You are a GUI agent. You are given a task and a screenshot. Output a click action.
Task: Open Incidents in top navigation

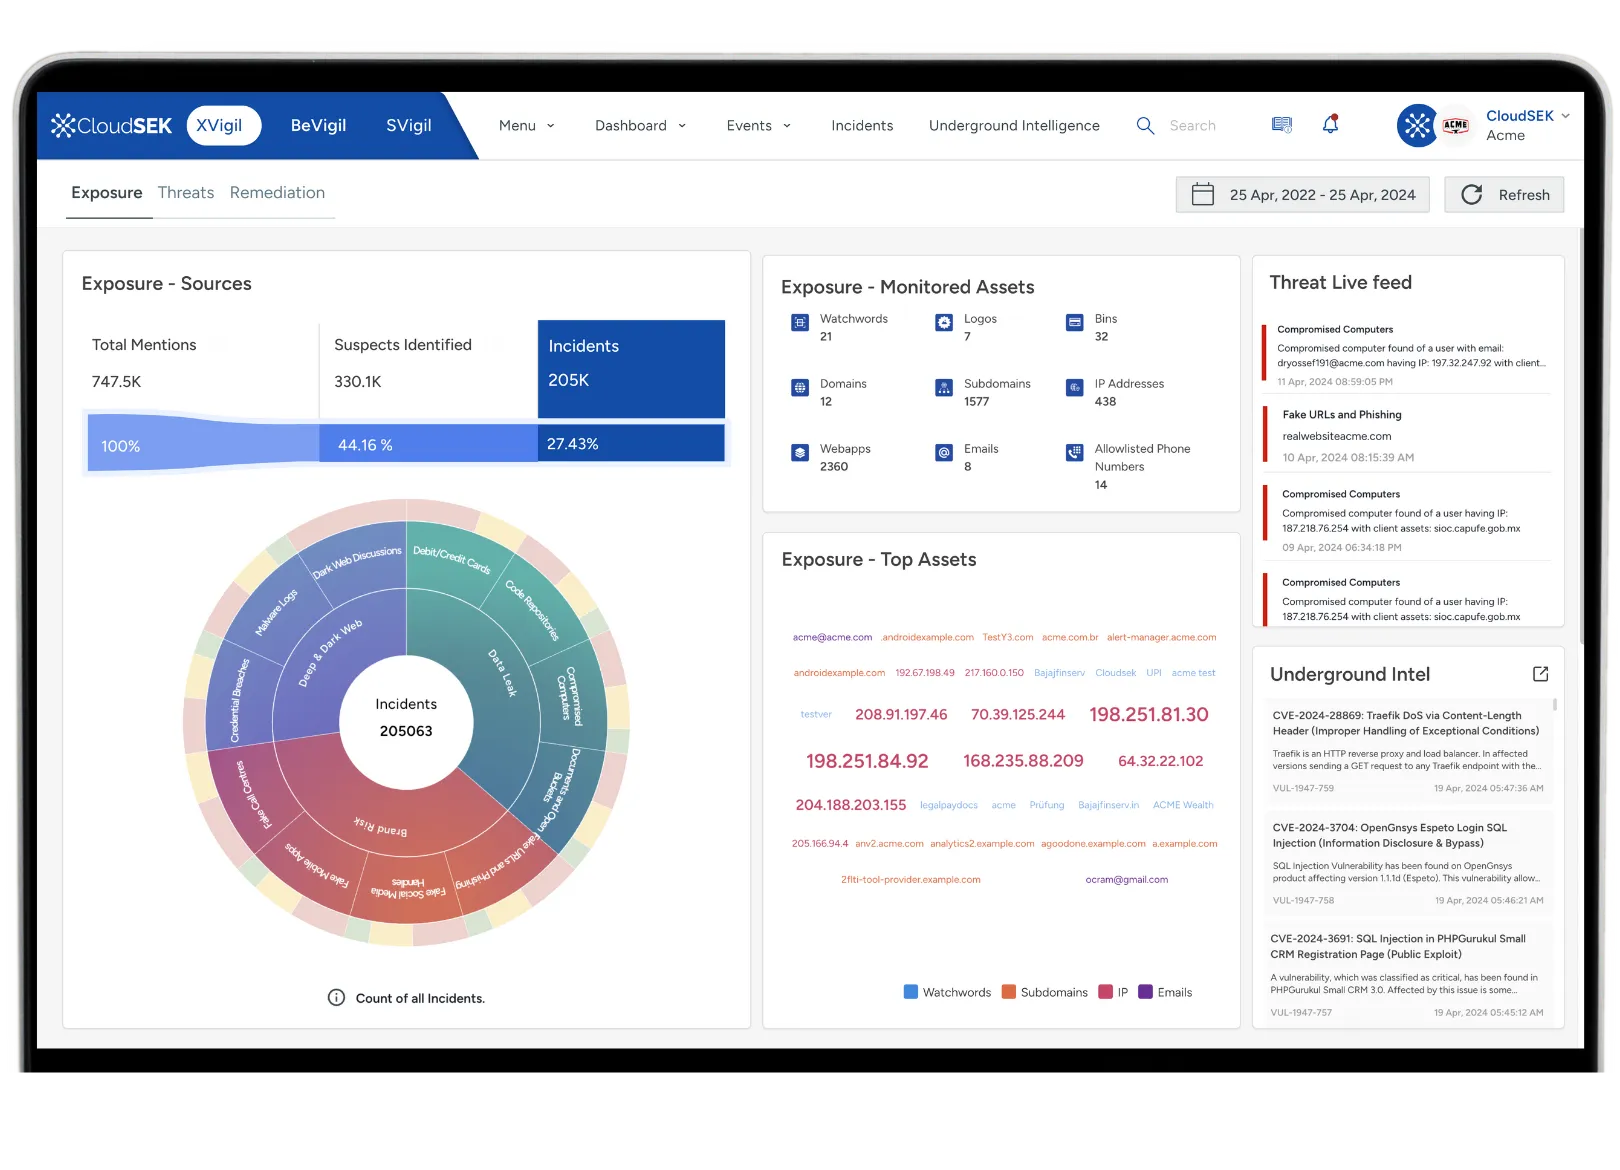[862, 126]
